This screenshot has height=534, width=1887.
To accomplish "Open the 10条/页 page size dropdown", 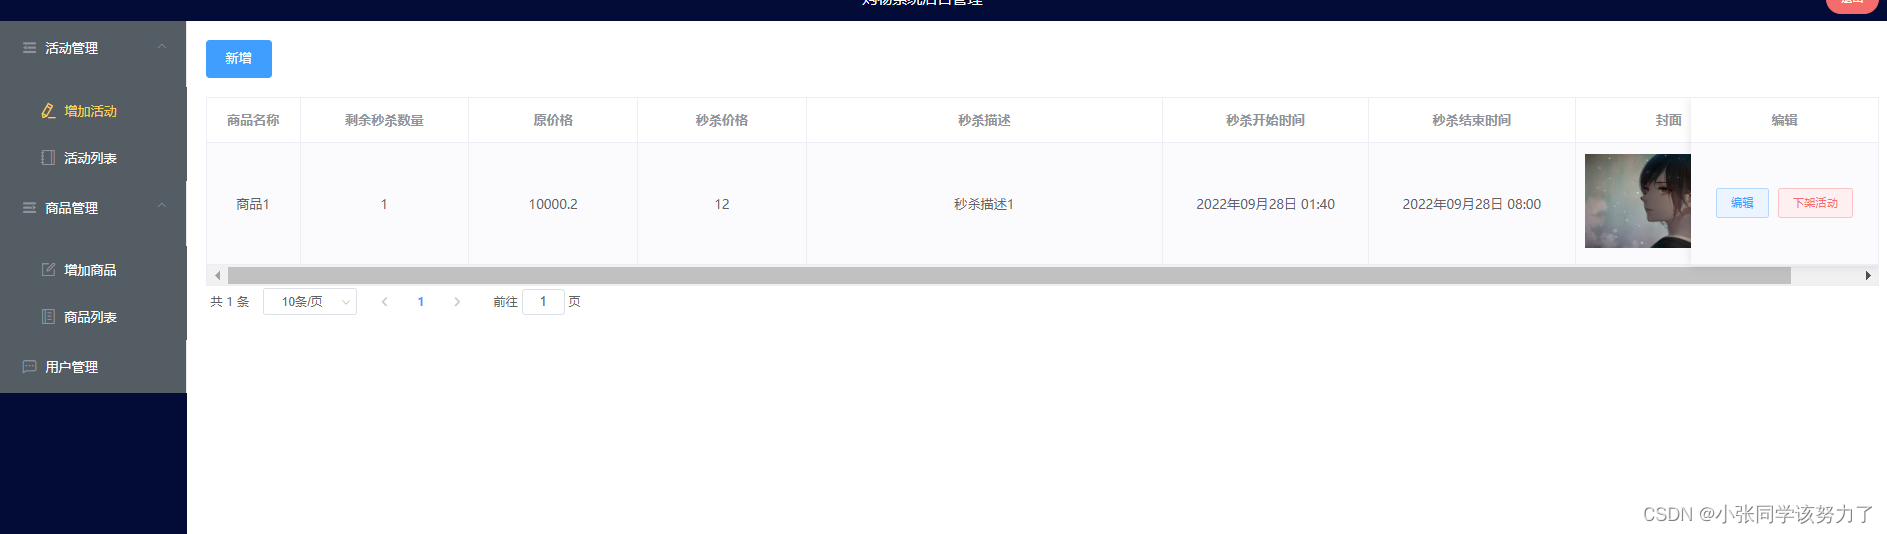I will pyautogui.click(x=310, y=302).
